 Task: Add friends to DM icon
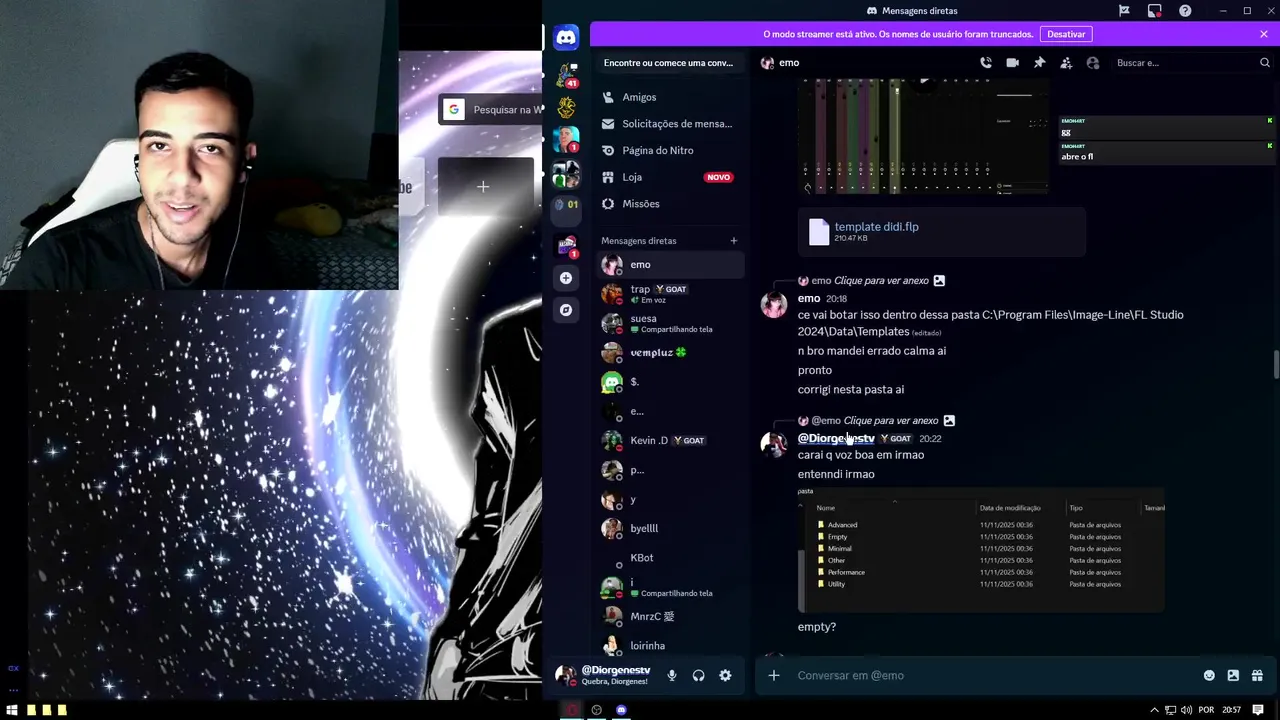tap(1066, 62)
